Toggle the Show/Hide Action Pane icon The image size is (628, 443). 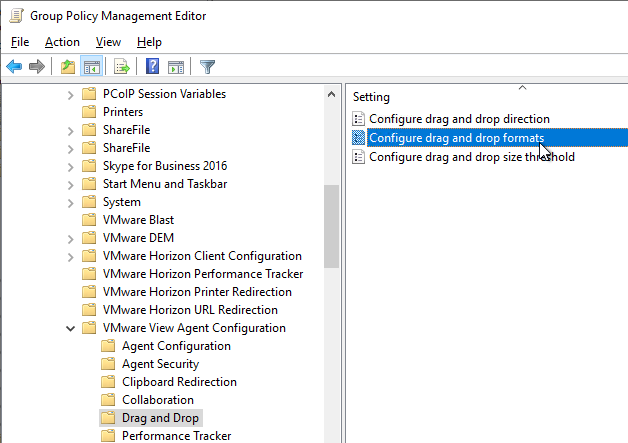pos(176,67)
